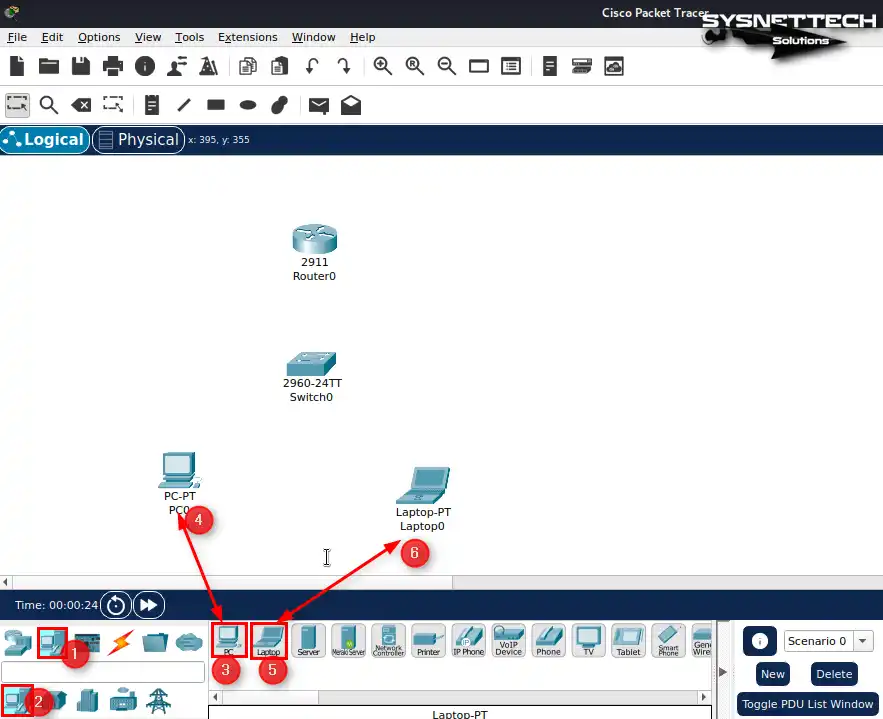Click the Copy icon
This screenshot has width=883, height=719.
click(248, 66)
